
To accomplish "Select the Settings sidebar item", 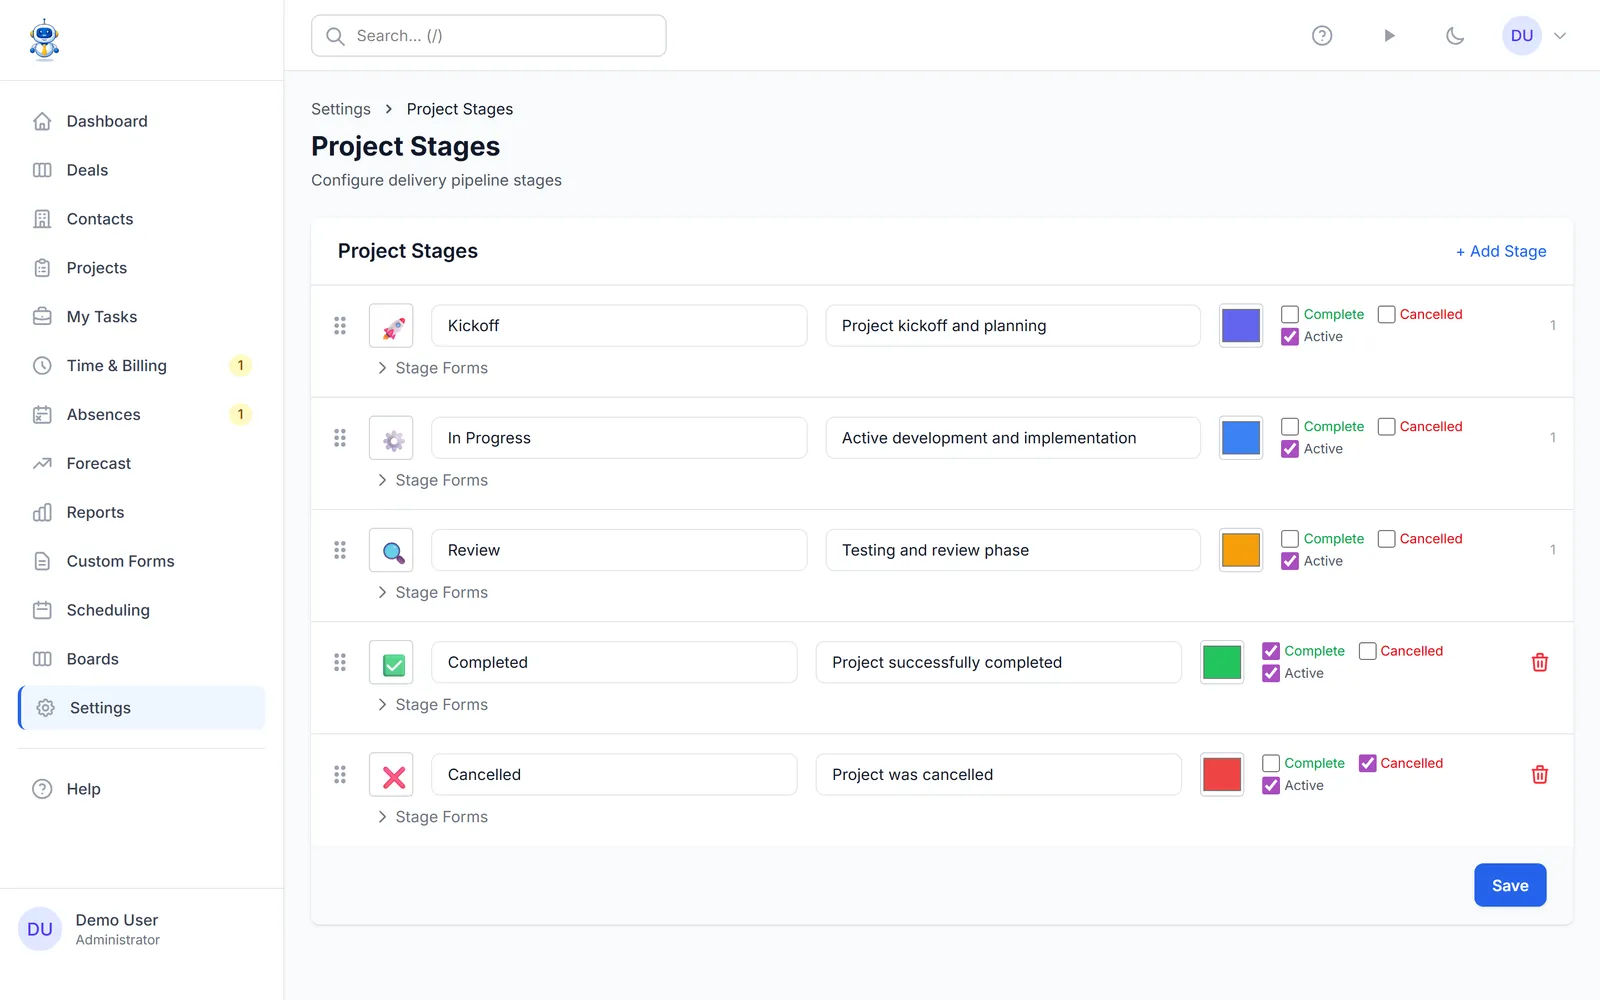I will [141, 708].
